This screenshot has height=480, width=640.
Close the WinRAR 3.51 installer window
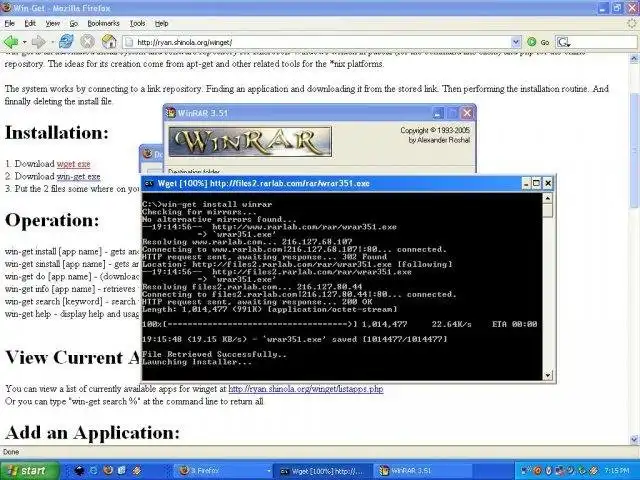pos(467,113)
